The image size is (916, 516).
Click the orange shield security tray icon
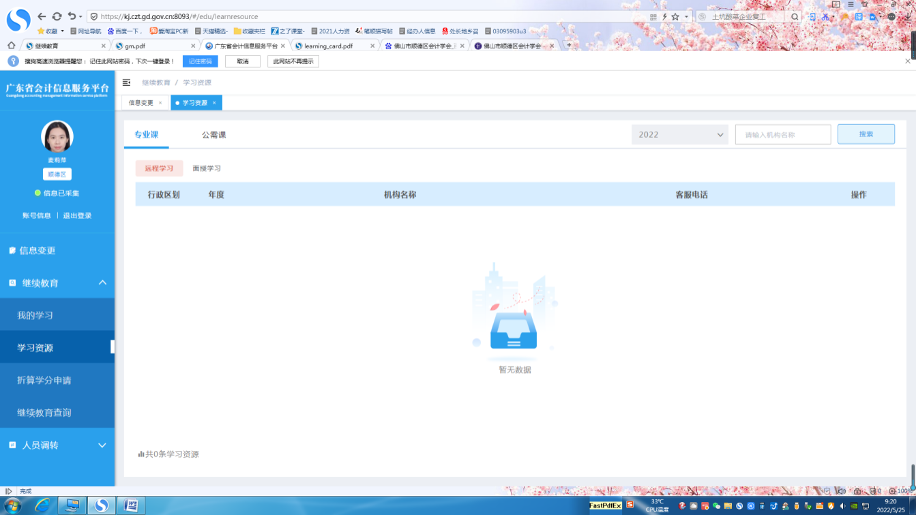[x=831, y=506]
